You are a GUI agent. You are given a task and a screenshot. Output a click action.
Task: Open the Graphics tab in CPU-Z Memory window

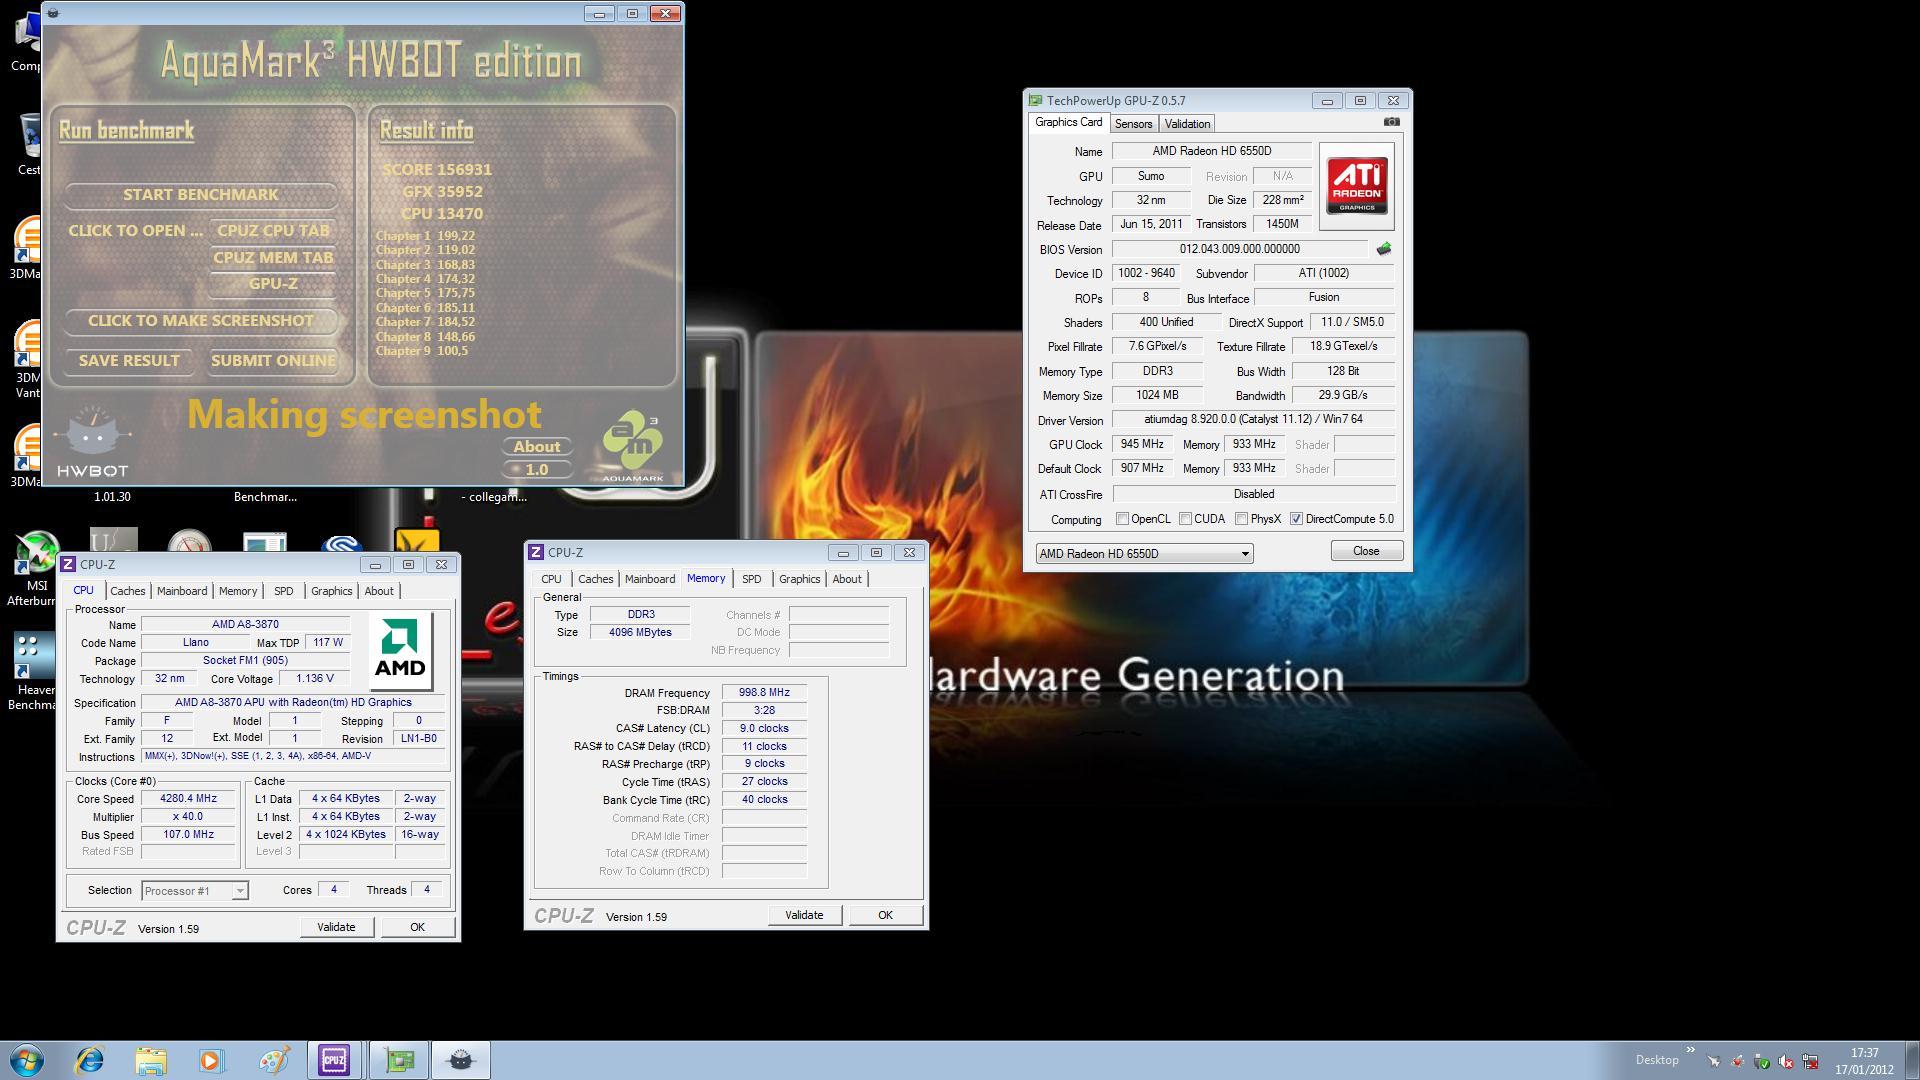pos(799,579)
